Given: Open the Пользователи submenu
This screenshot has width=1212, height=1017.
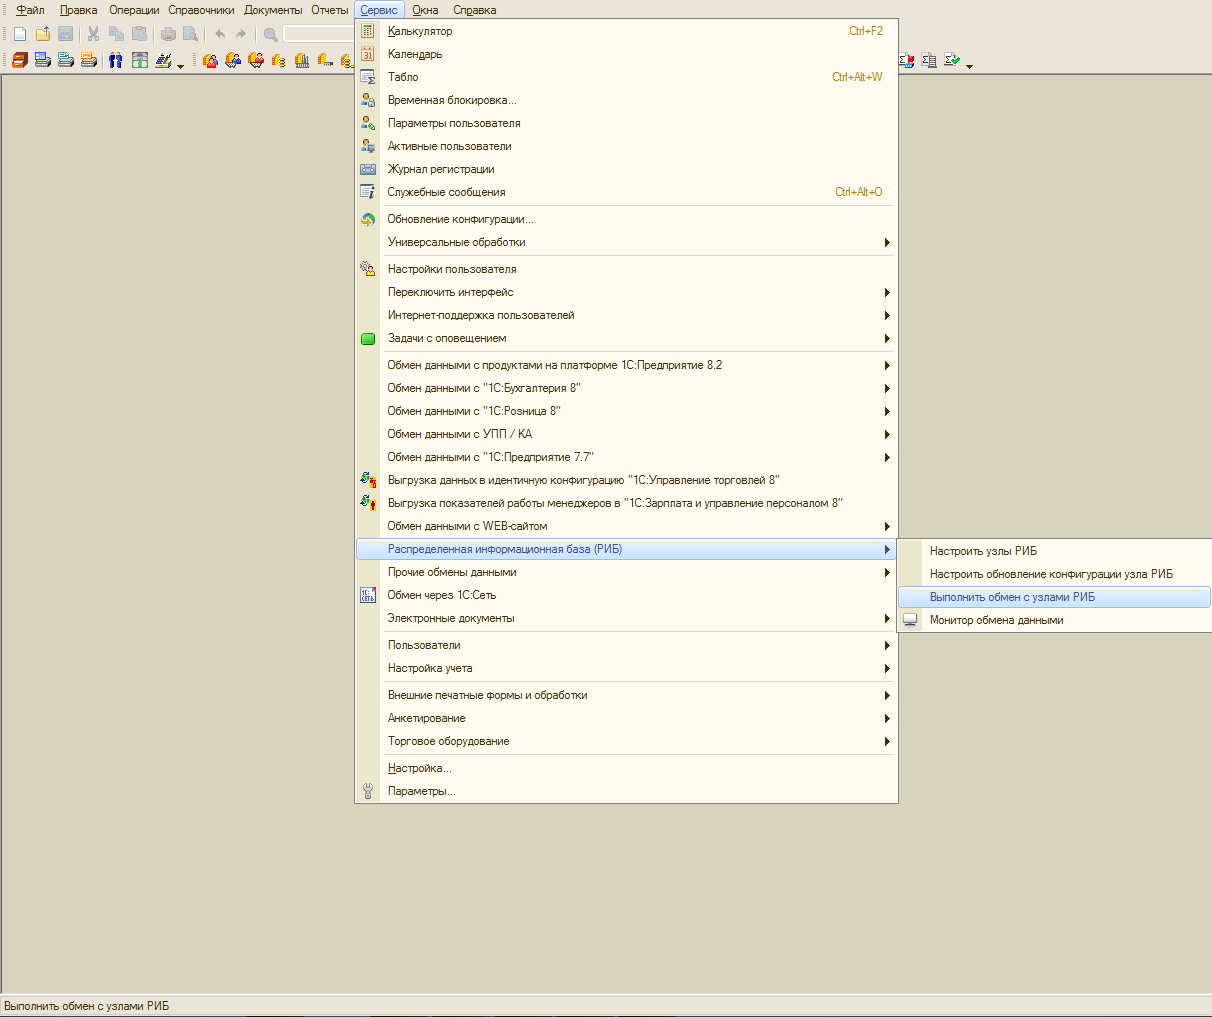Looking at the screenshot, I should [626, 645].
